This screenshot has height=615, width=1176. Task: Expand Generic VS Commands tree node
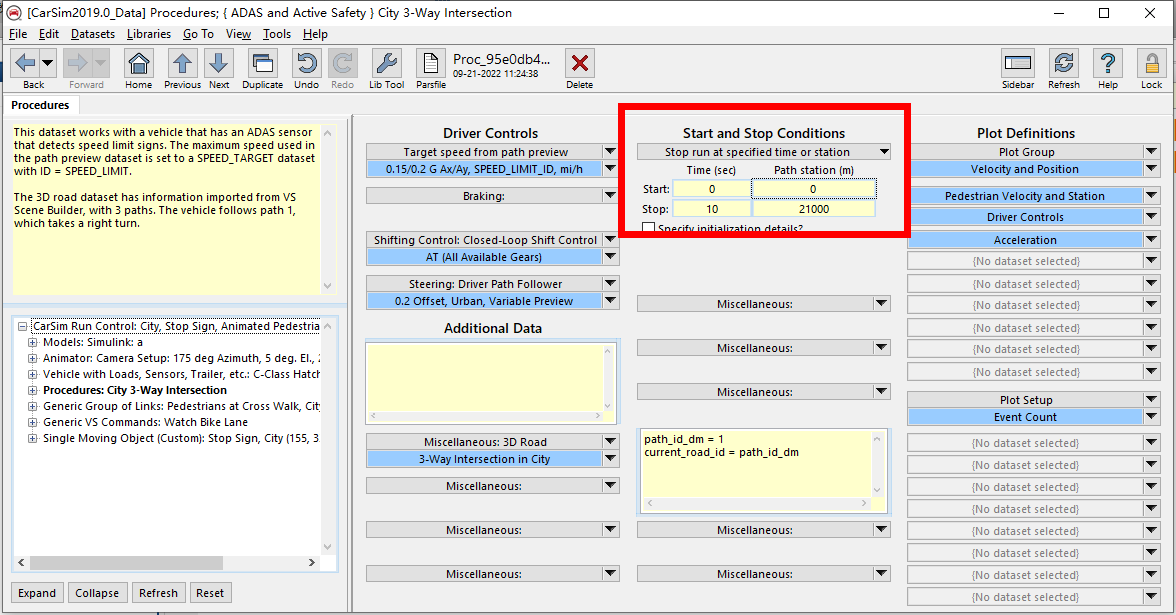[32, 422]
